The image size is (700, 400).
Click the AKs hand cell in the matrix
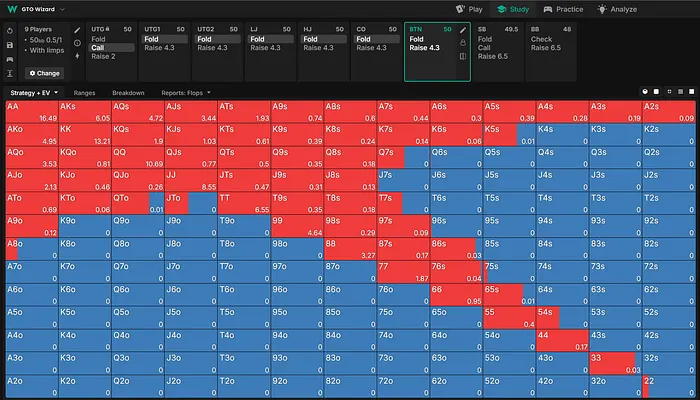coord(84,111)
